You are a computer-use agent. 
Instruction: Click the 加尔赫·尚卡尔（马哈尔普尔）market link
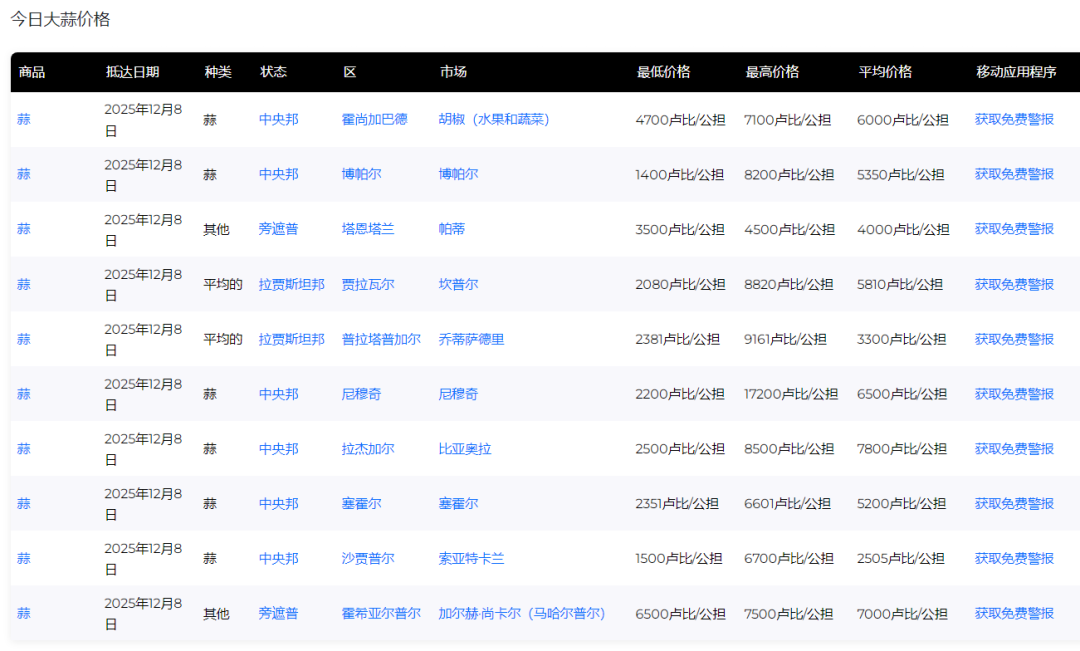(x=521, y=614)
